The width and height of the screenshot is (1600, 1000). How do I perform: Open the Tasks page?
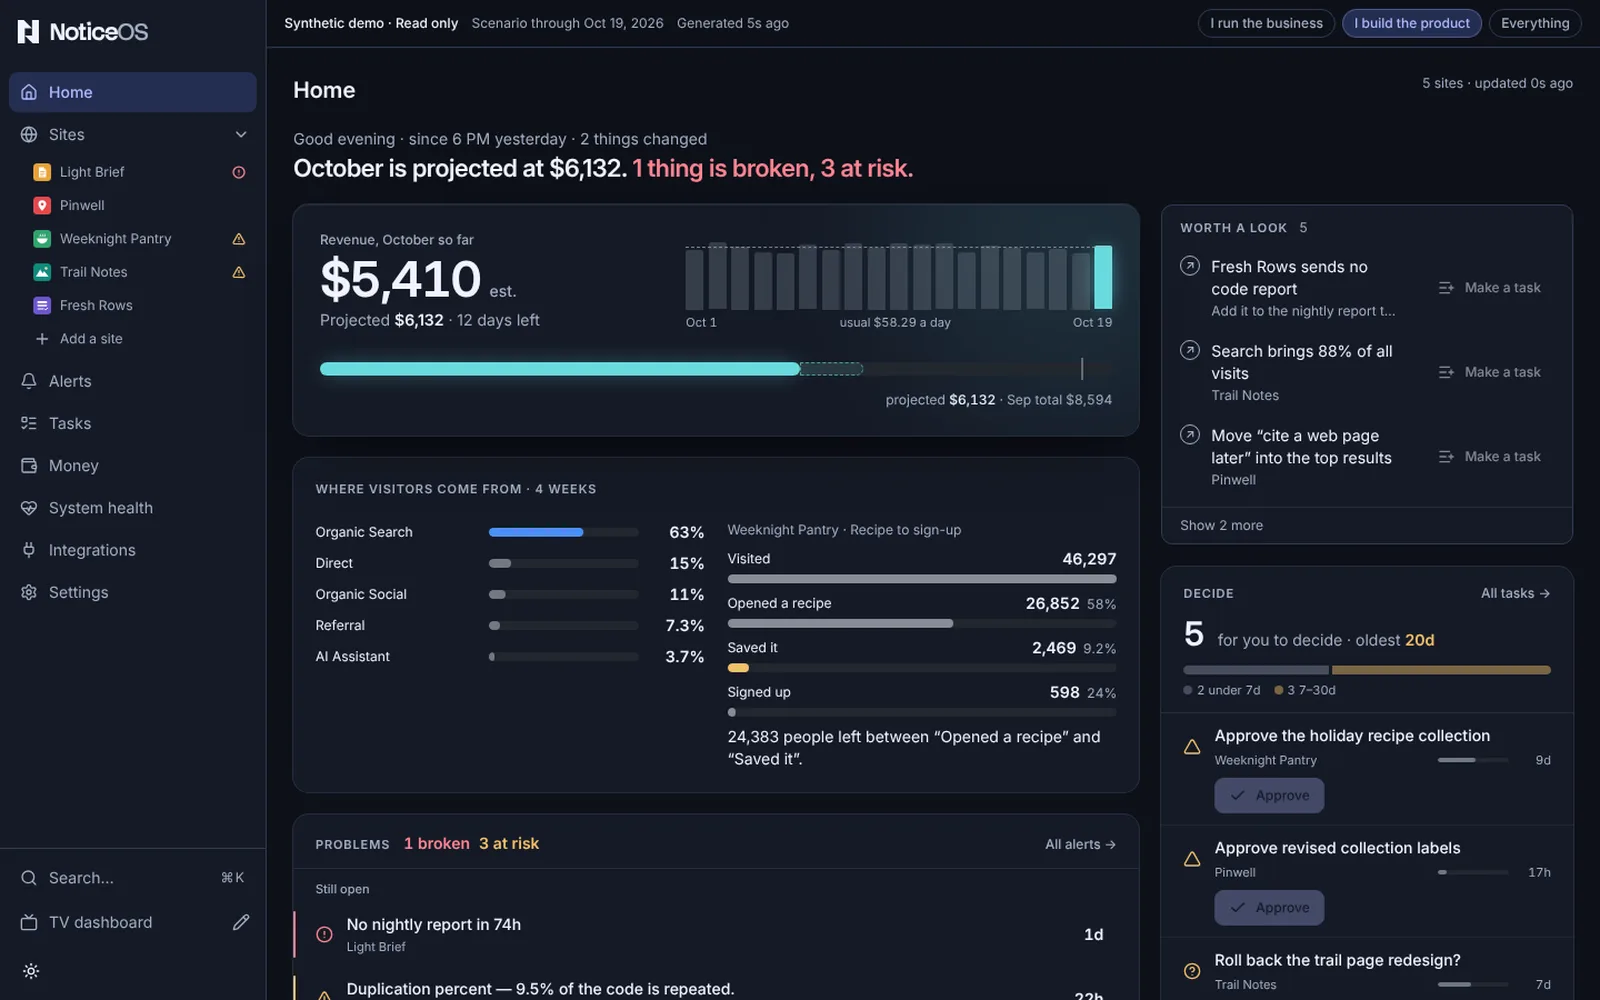[x=133, y=423]
